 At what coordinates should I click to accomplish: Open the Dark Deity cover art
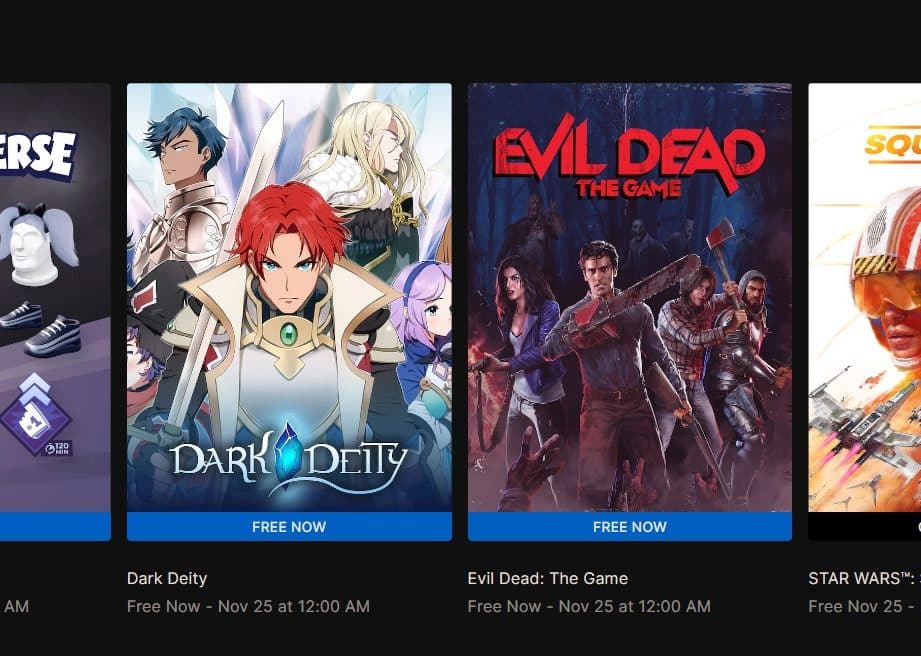tap(289, 297)
